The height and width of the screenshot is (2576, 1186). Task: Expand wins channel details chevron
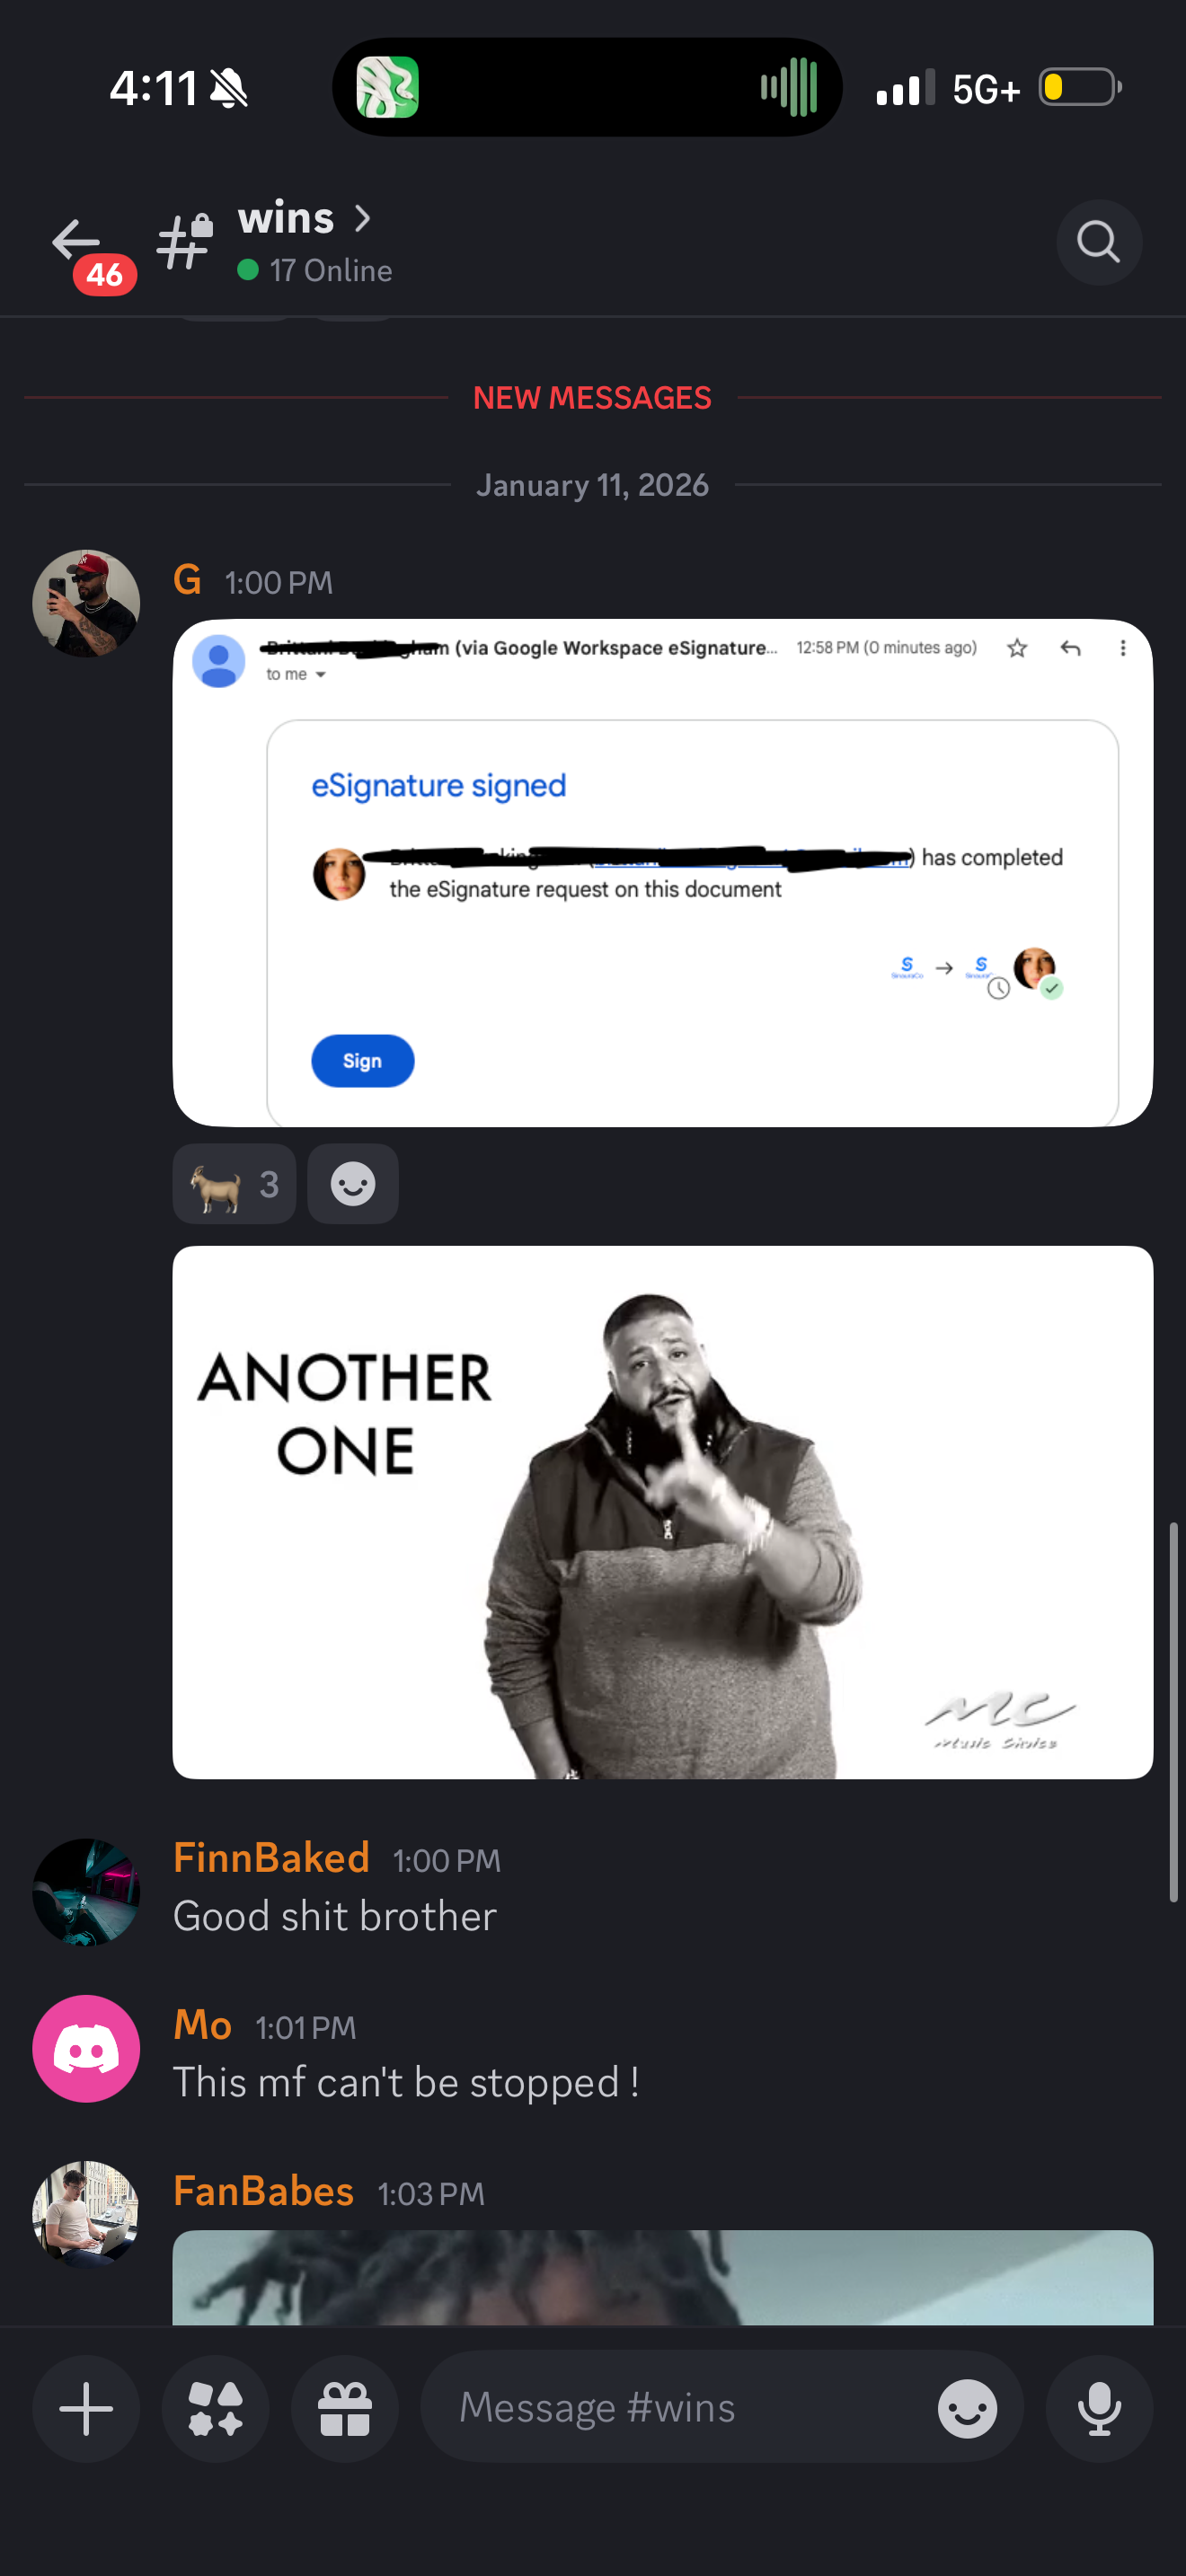pos(362,218)
